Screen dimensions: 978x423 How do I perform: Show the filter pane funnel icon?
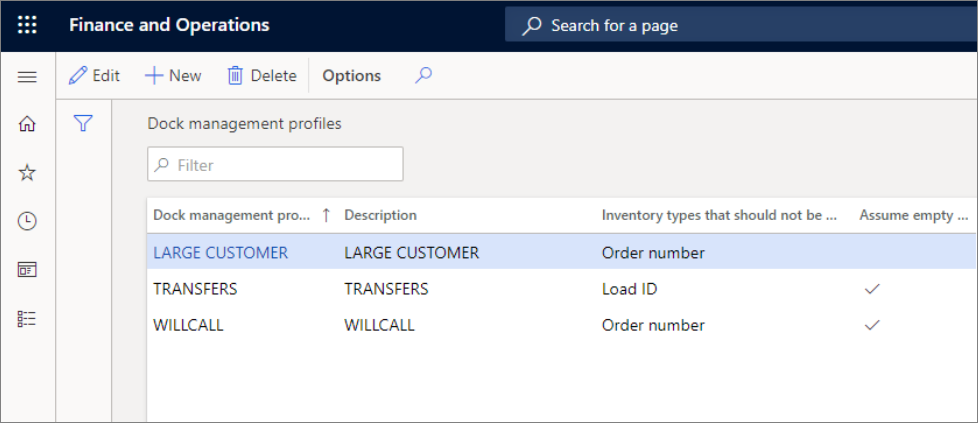point(83,124)
